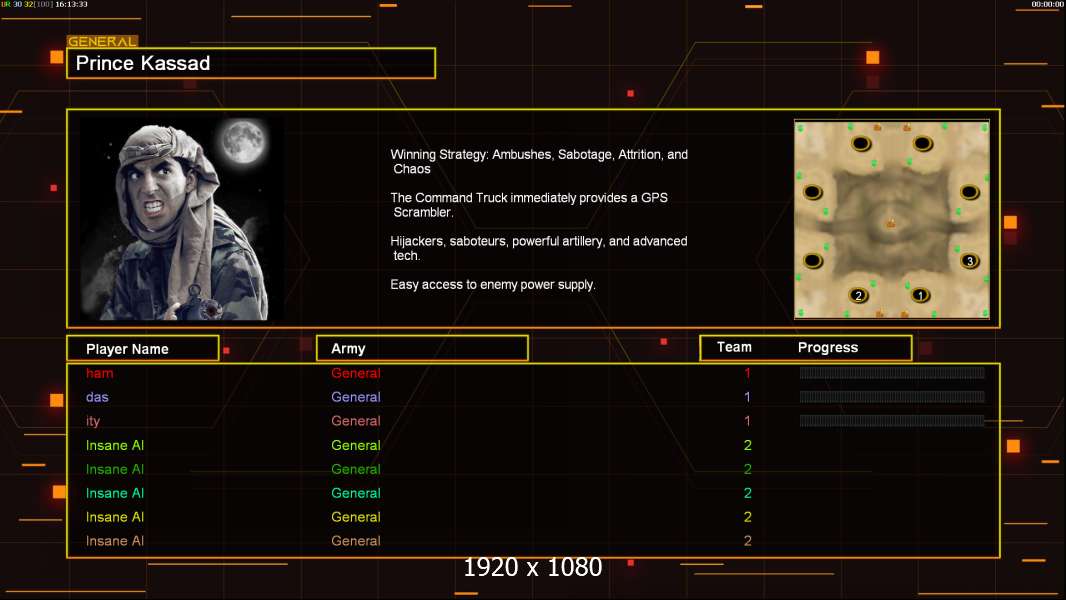The width and height of the screenshot is (1066, 600).
Task: Click the Command Truck GPS Scrambler text
Action: point(529,205)
